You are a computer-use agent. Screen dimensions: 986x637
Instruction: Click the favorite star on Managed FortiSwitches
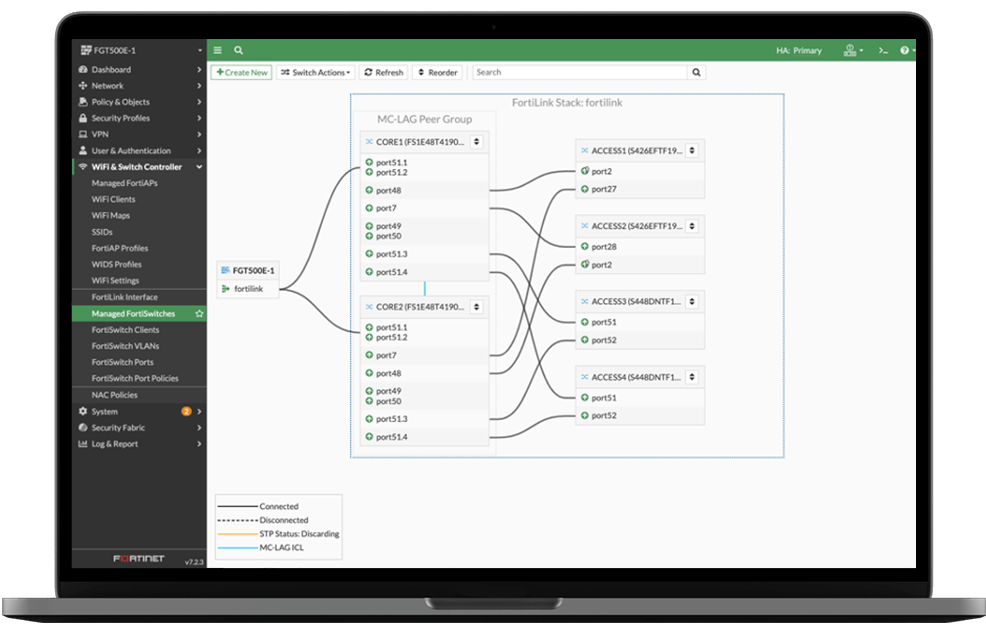click(x=199, y=314)
